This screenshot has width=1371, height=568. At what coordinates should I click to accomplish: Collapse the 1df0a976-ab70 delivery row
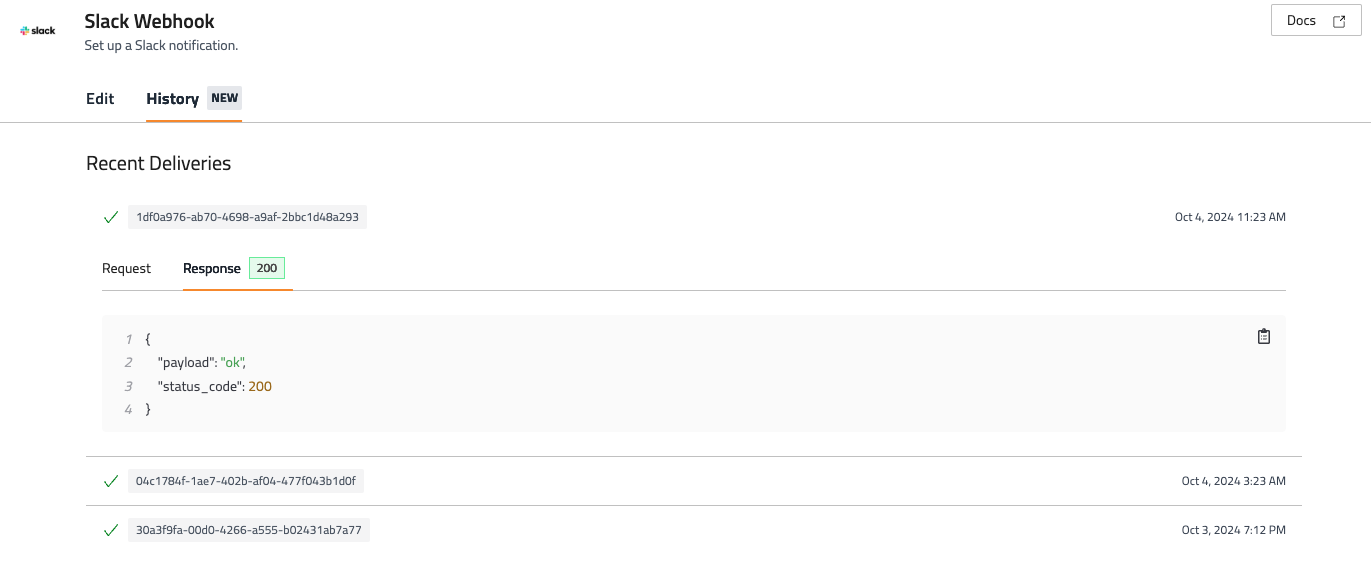[x=247, y=217]
